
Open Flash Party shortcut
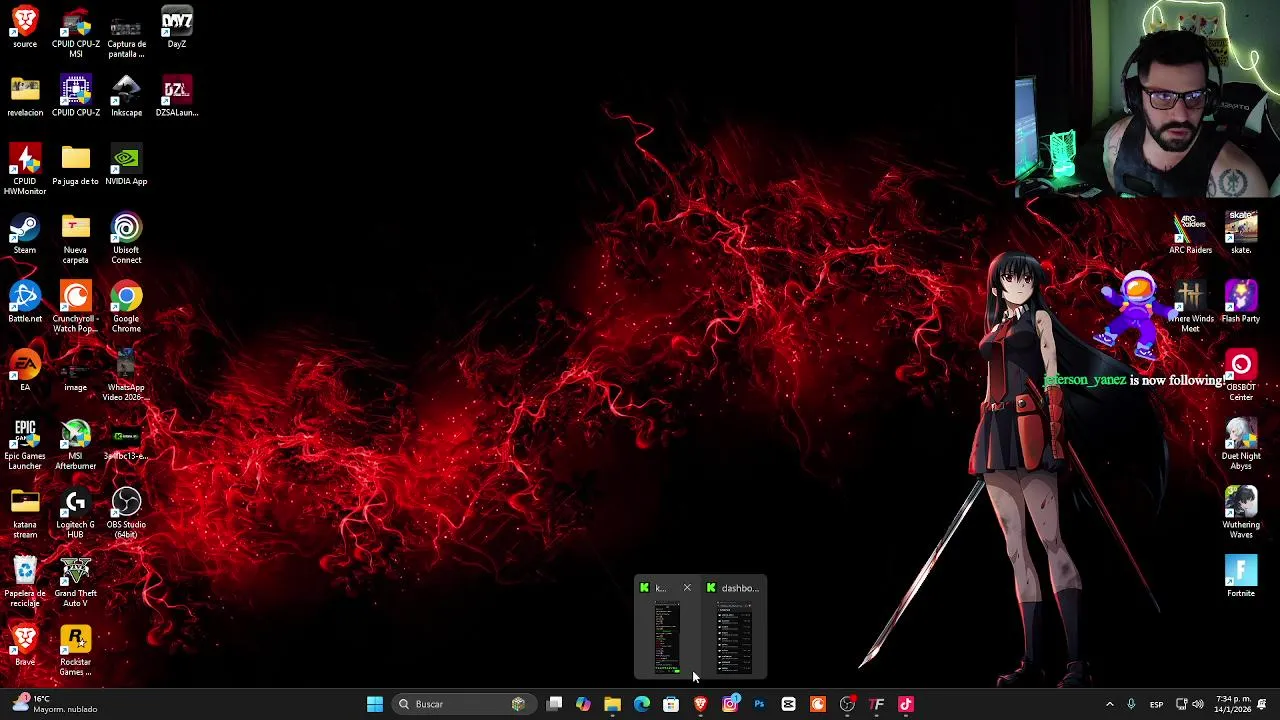1241,302
